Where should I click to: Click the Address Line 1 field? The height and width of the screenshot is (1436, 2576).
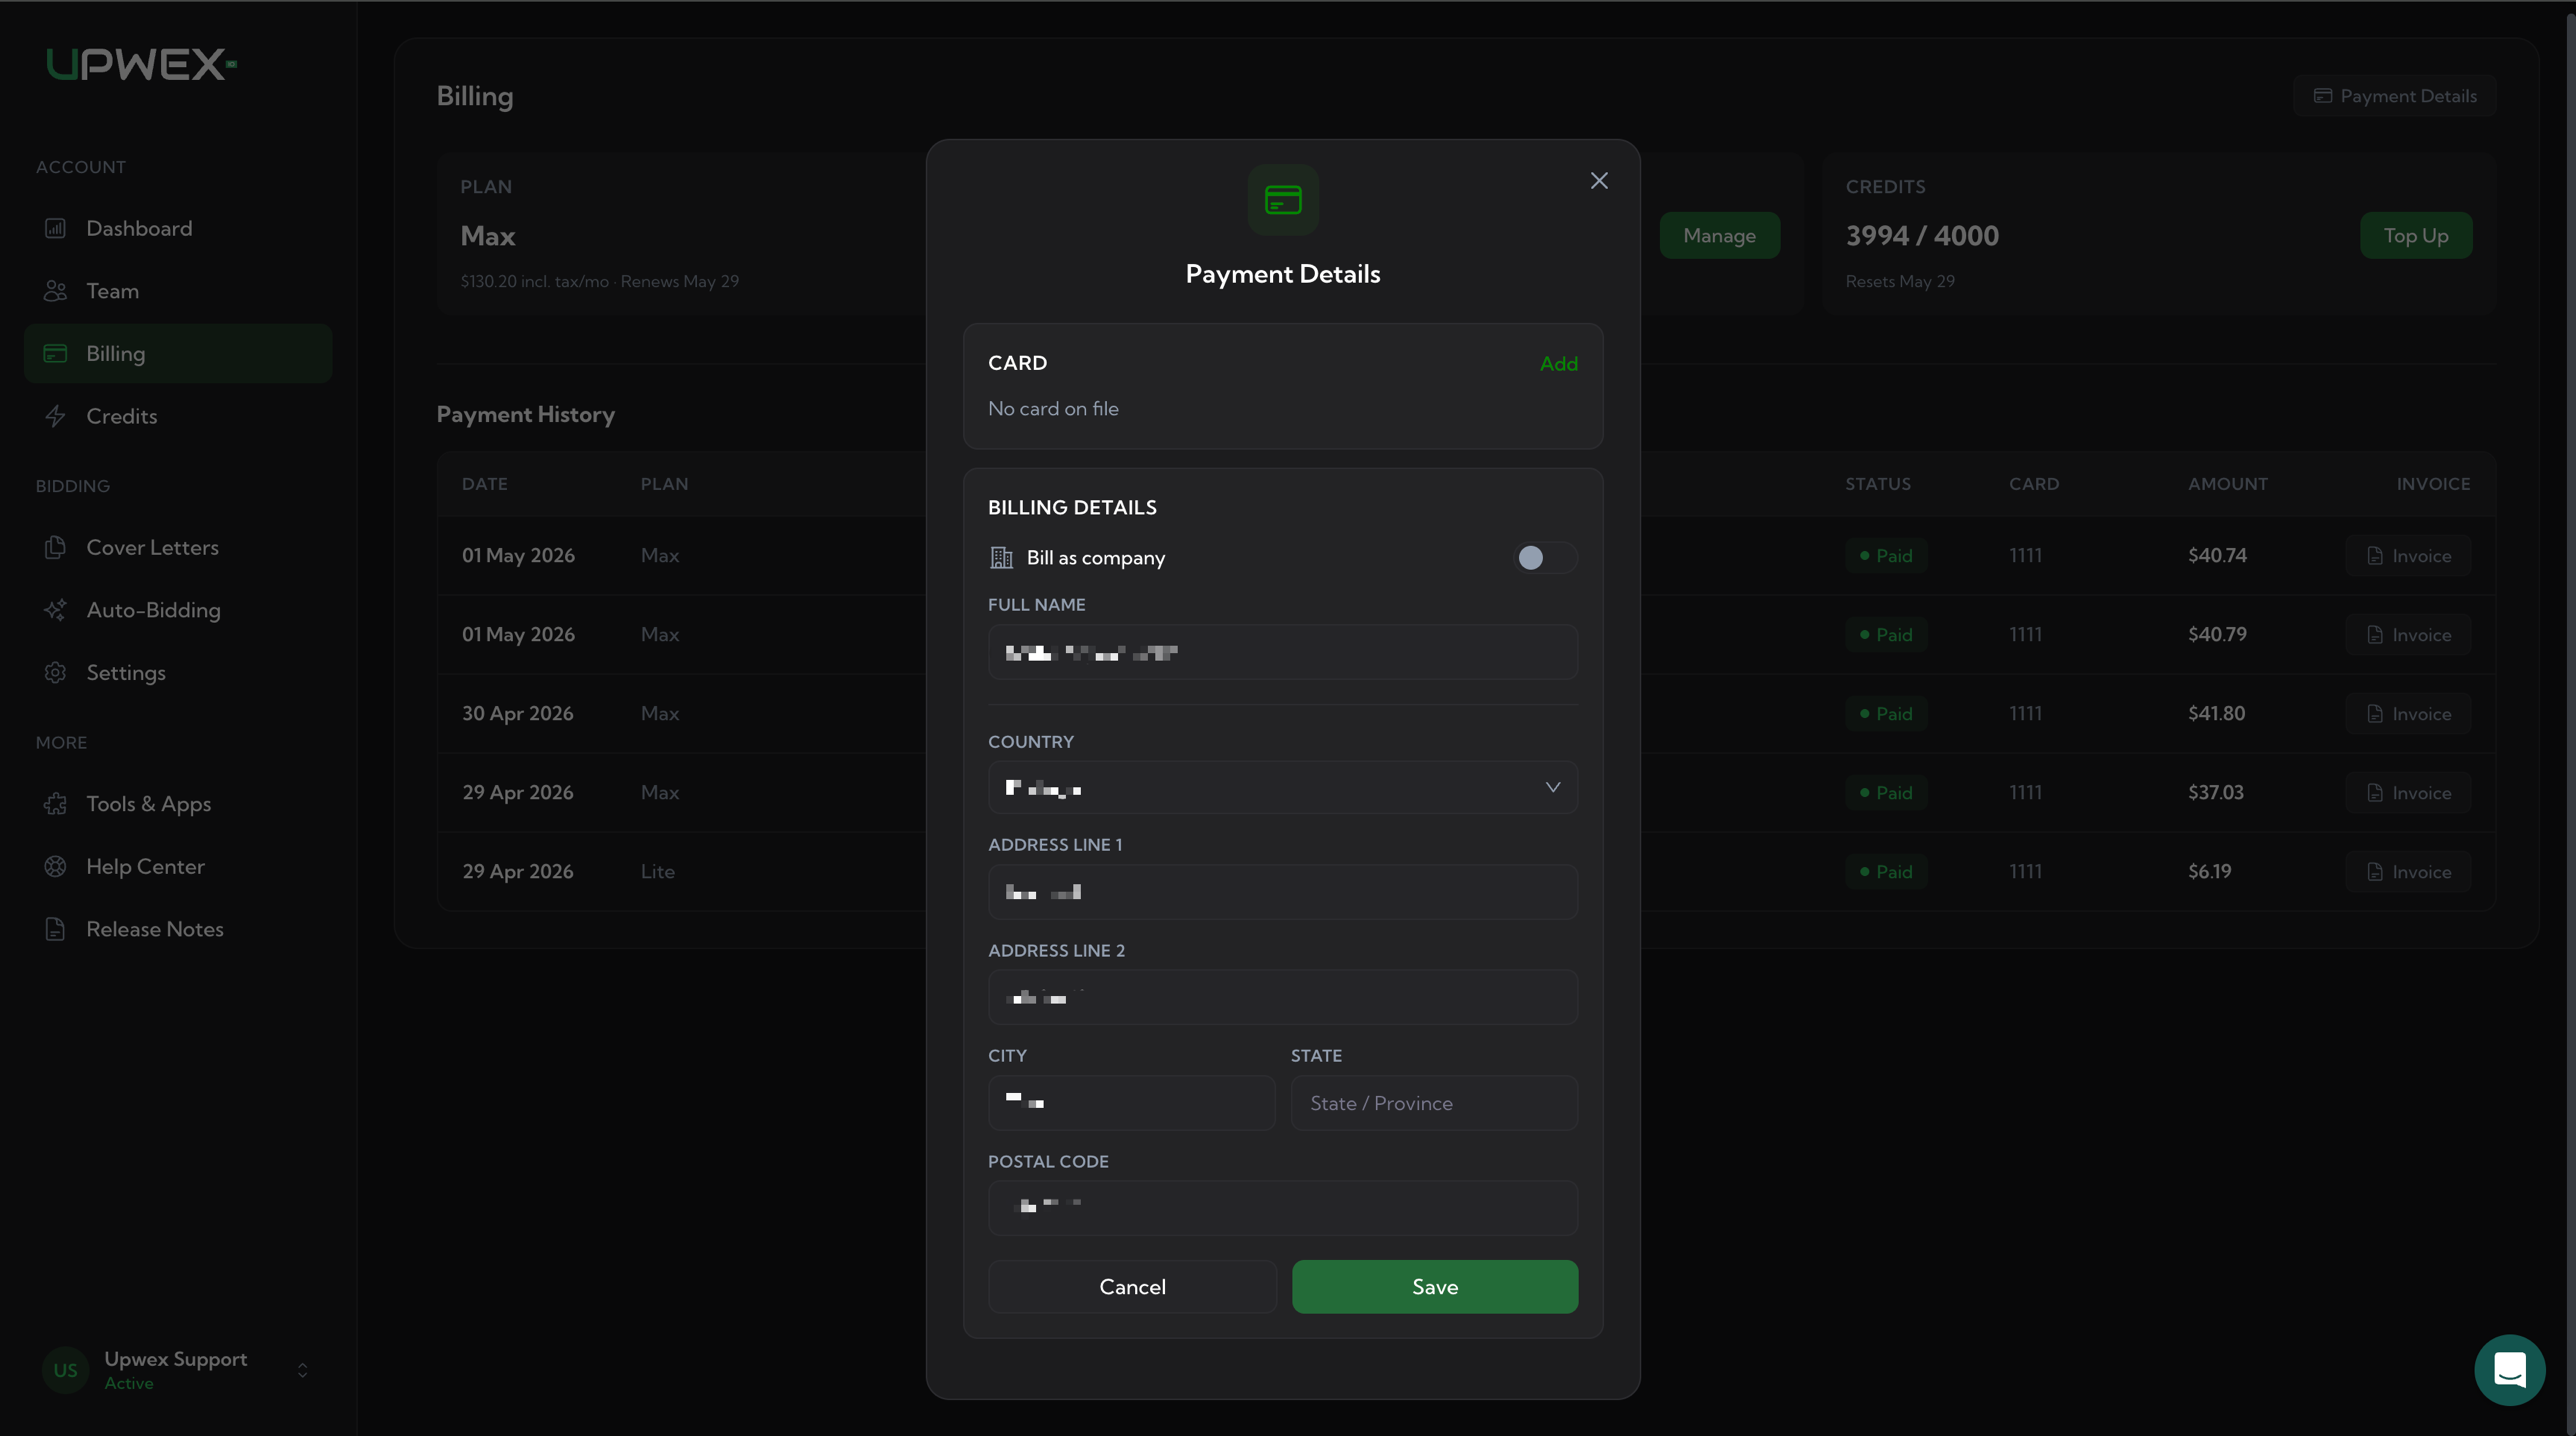tap(1283, 892)
